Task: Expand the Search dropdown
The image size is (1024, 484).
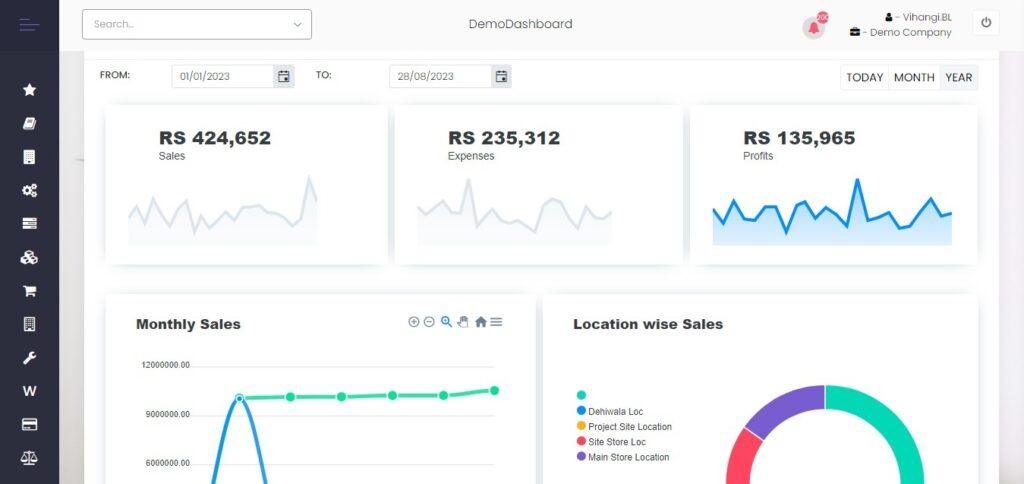Action: click(297, 24)
